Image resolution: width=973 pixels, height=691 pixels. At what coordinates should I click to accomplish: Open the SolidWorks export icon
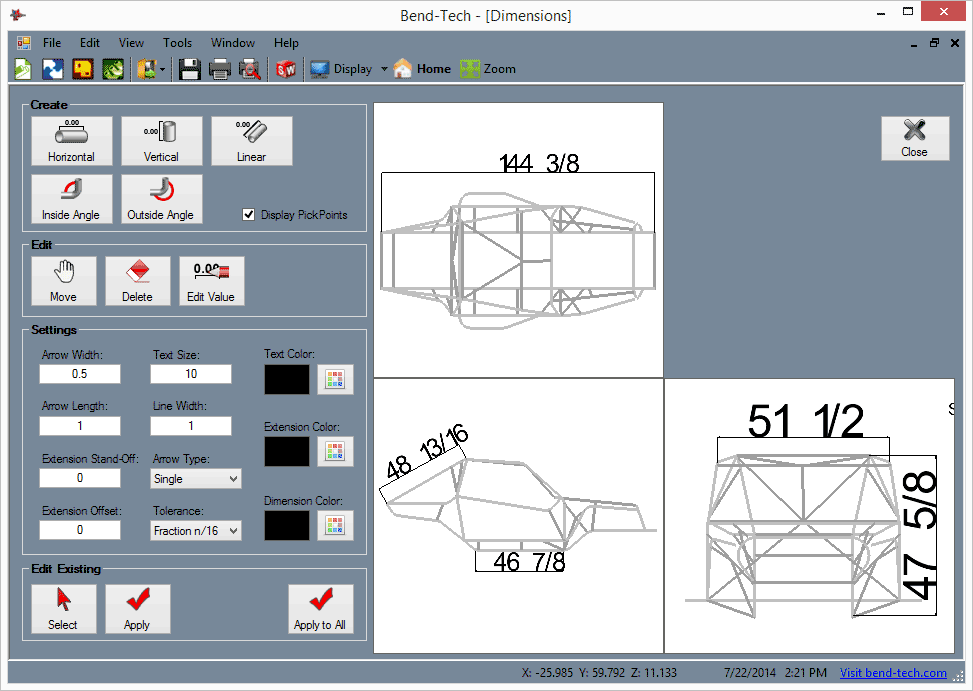point(286,68)
